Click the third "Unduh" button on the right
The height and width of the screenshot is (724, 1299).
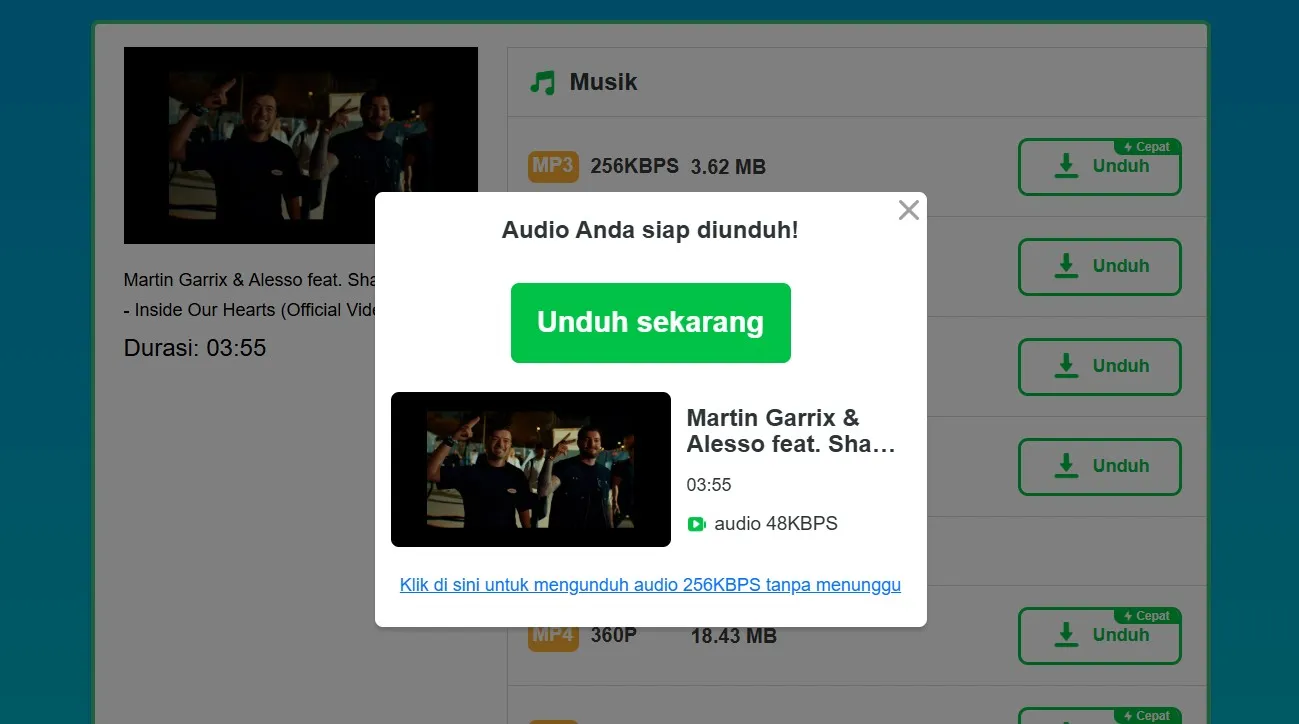(x=1099, y=366)
